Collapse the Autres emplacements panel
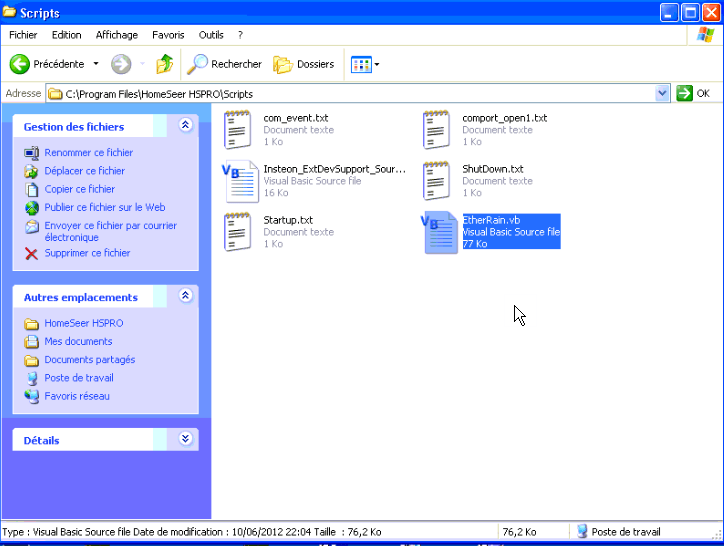Viewport: 724px width, 546px height. (x=186, y=296)
